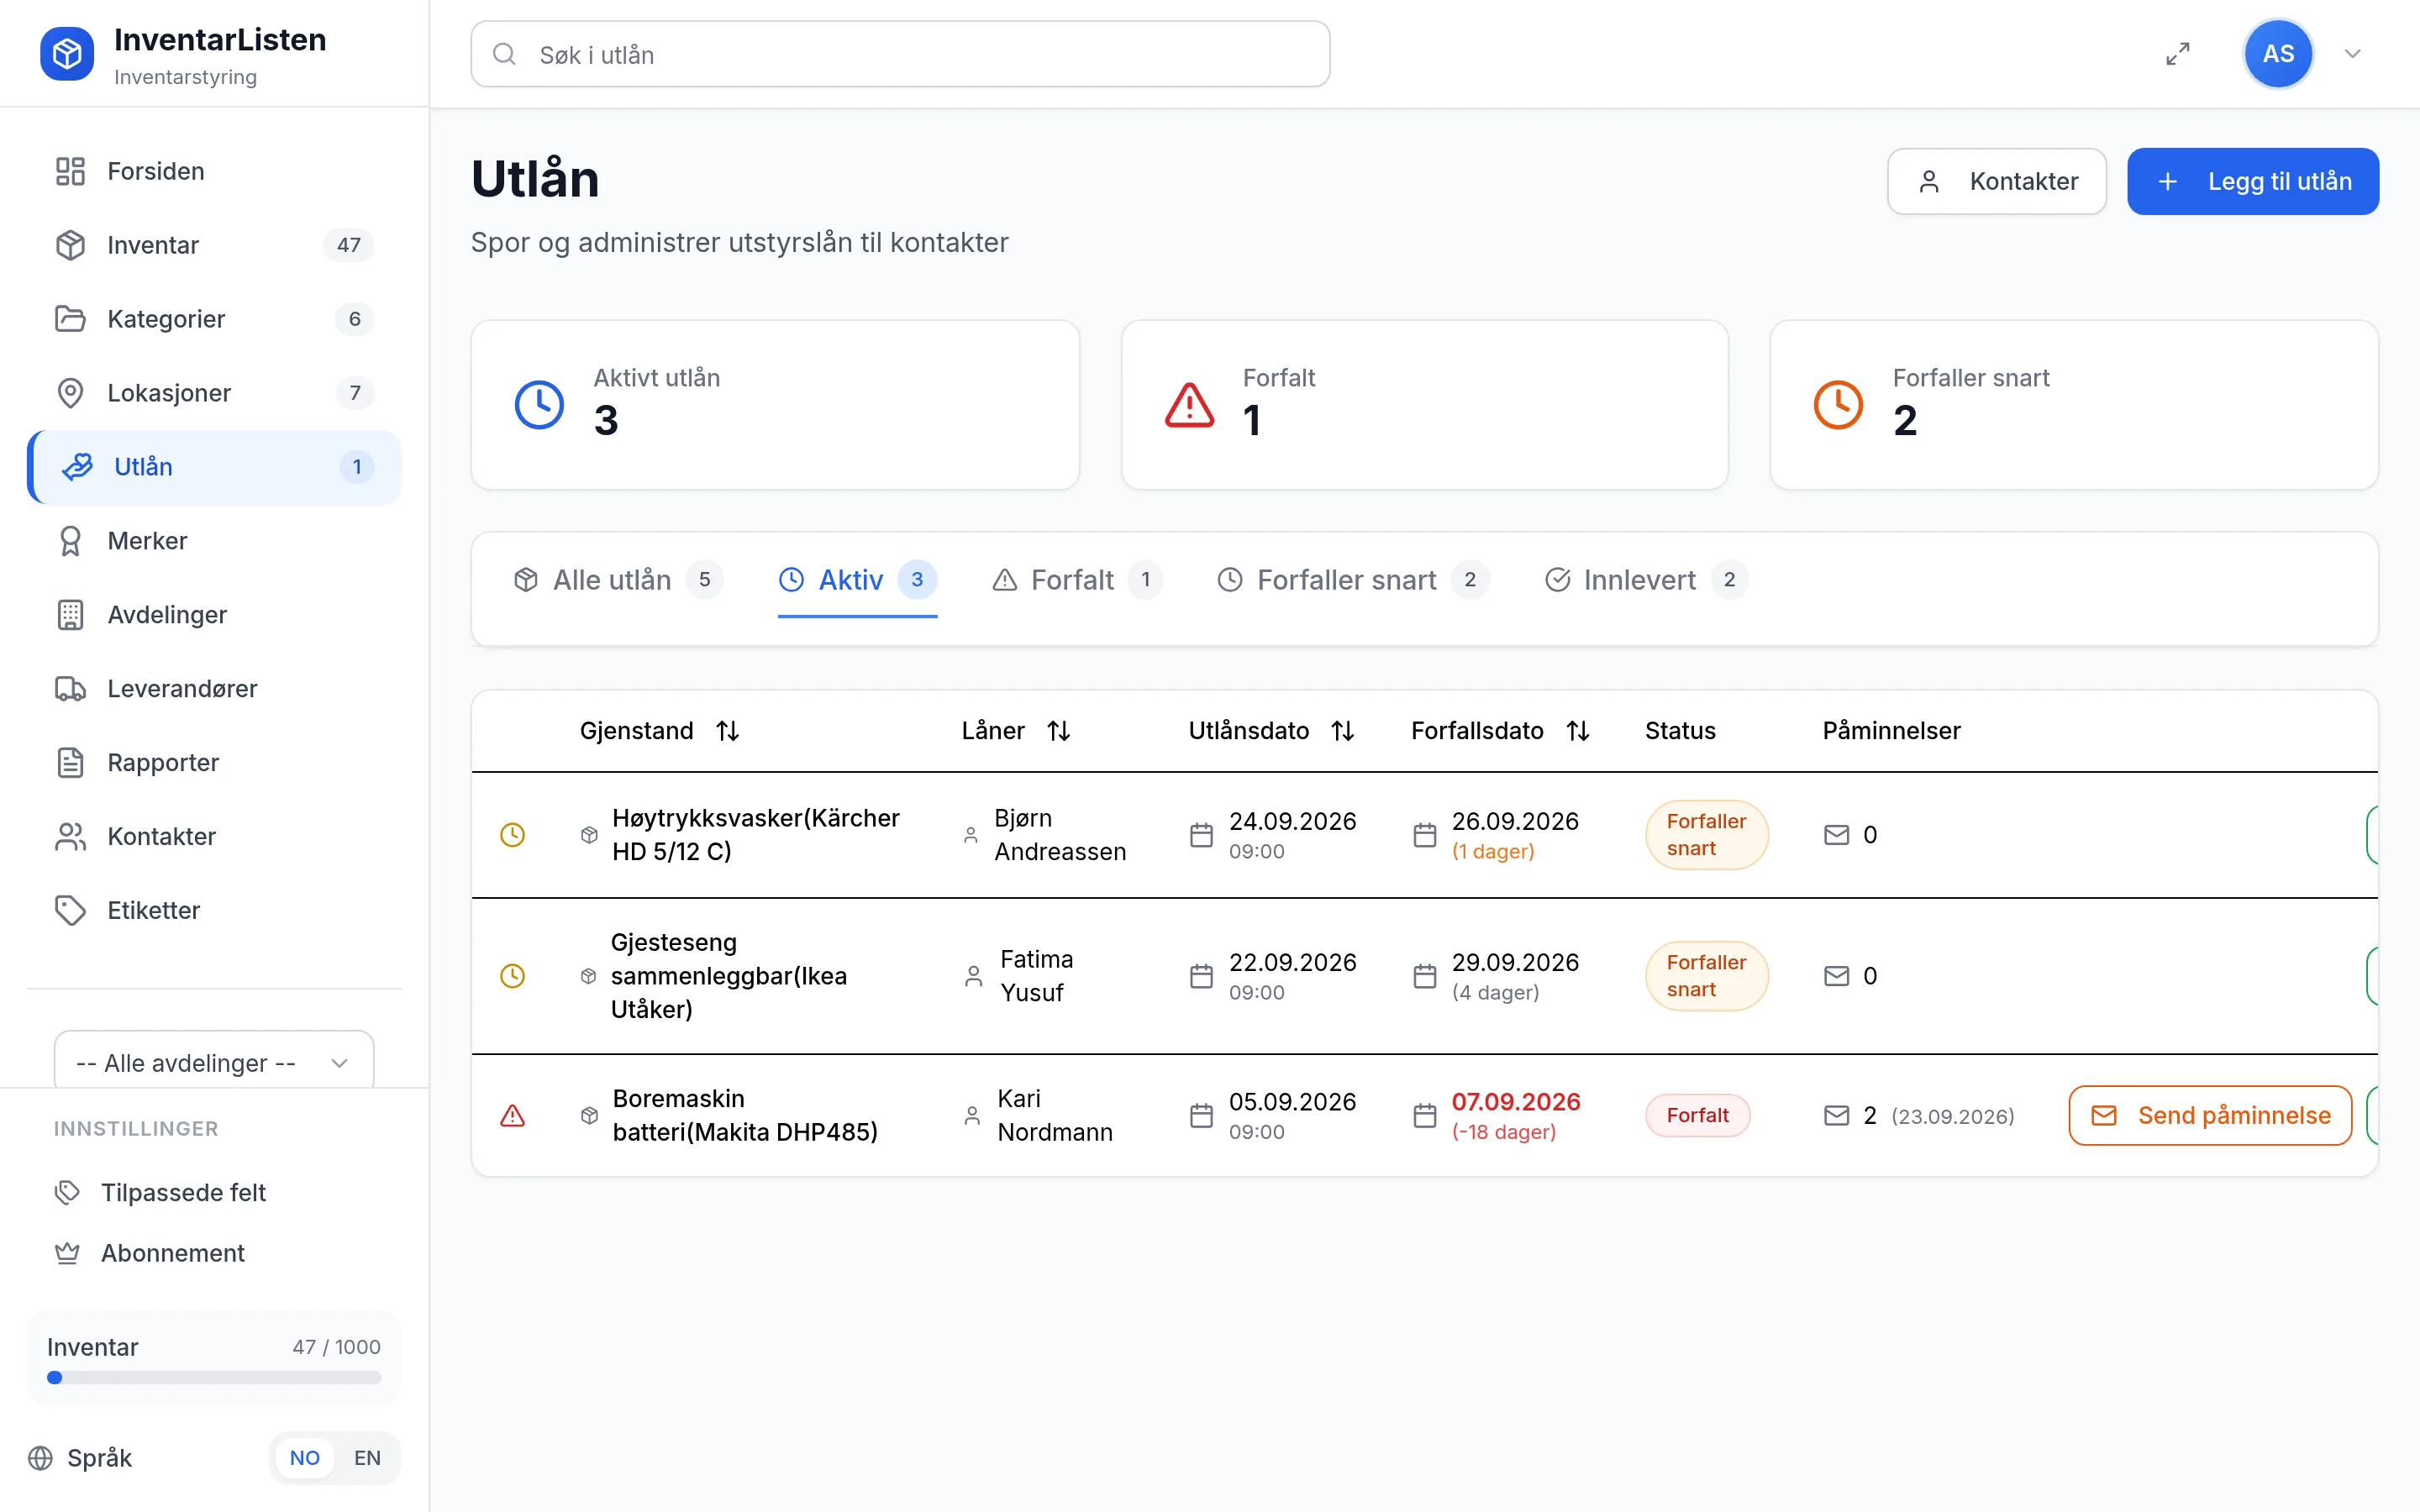2420x1512 pixels.
Task: Click the Forfalt status badge on Boremaskin row
Action: coord(1697,1116)
